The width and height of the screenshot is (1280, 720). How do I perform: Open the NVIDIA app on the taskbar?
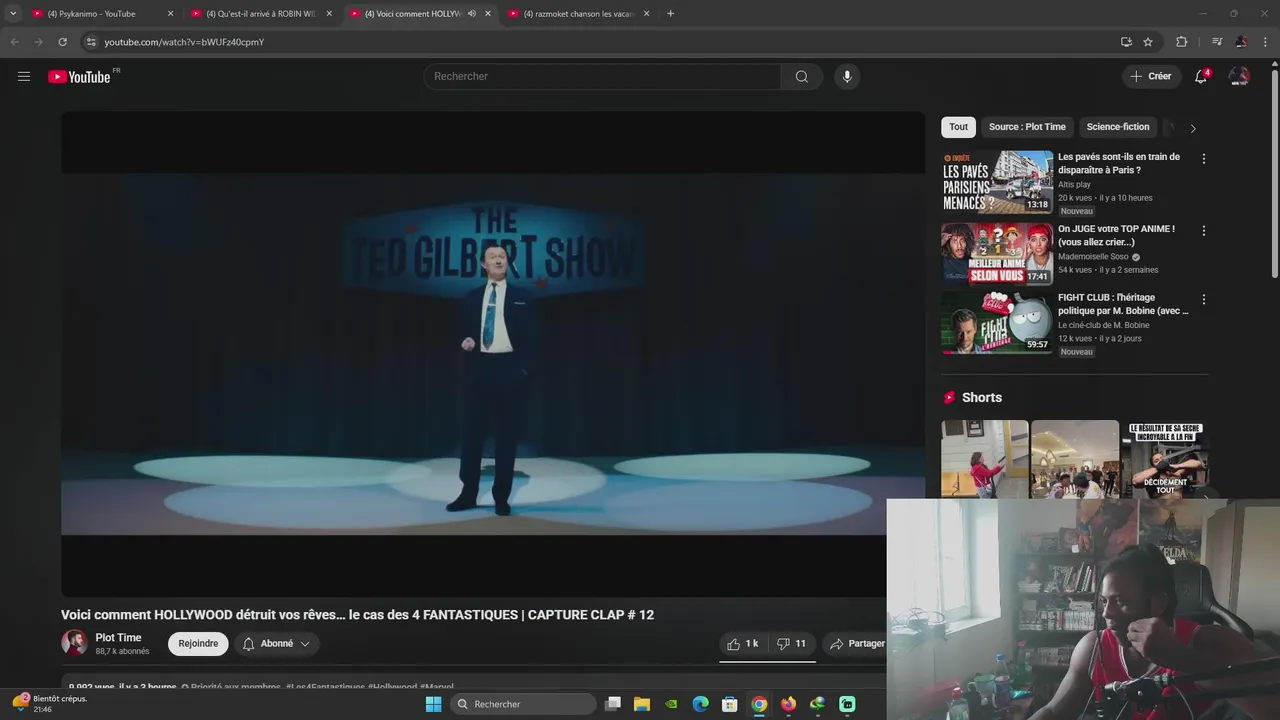pyautogui.click(x=671, y=704)
